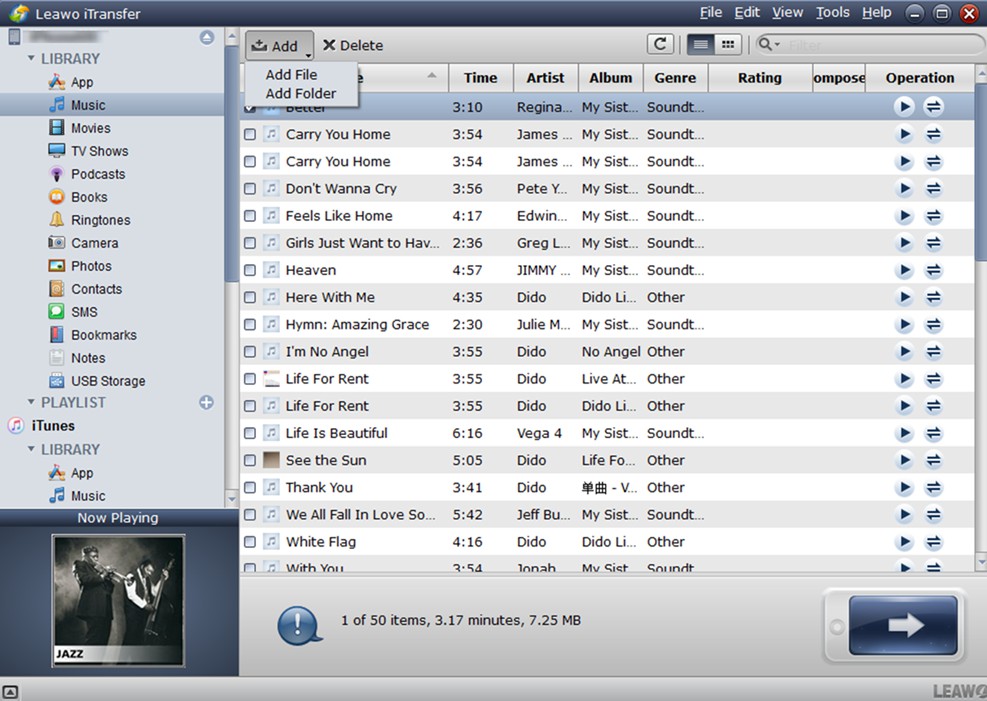Screen dimensions: 987x701
Task: Sort by the Rating column header
Action: (760, 78)
